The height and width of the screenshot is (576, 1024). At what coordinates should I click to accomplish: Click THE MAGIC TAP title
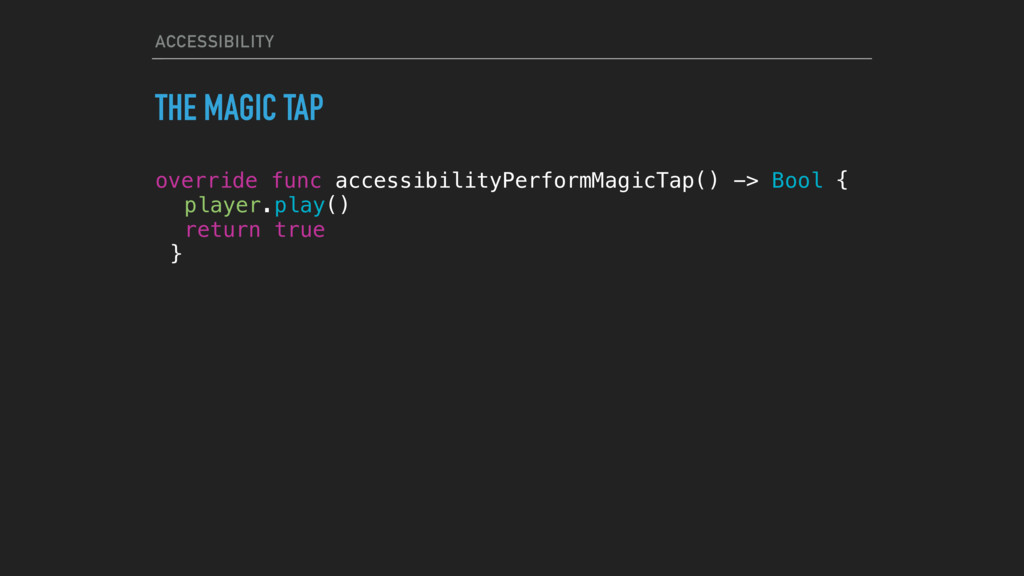(x=239, y=108)
